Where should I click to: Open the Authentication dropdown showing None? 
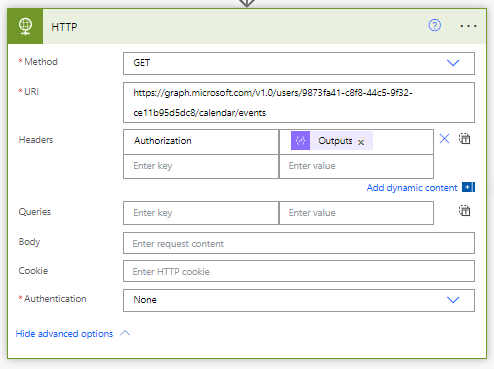point(299,300)
